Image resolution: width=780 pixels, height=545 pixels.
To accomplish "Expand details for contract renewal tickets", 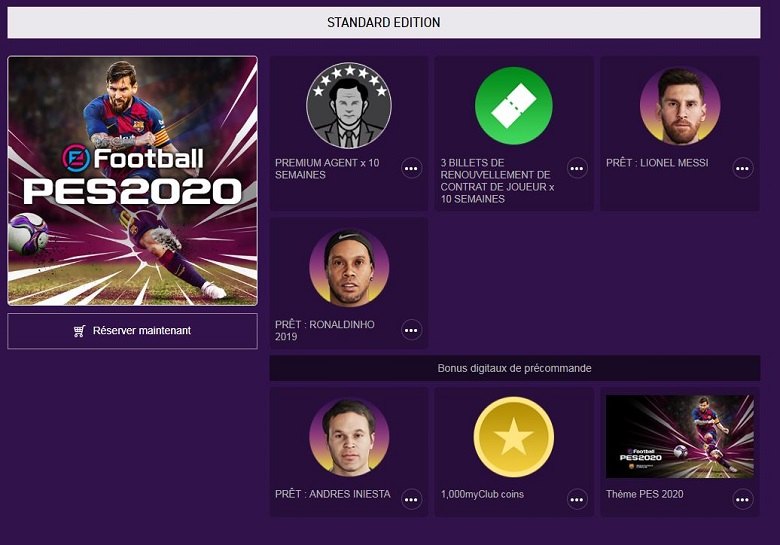I will pyautogui.click(x=577, y=168).
